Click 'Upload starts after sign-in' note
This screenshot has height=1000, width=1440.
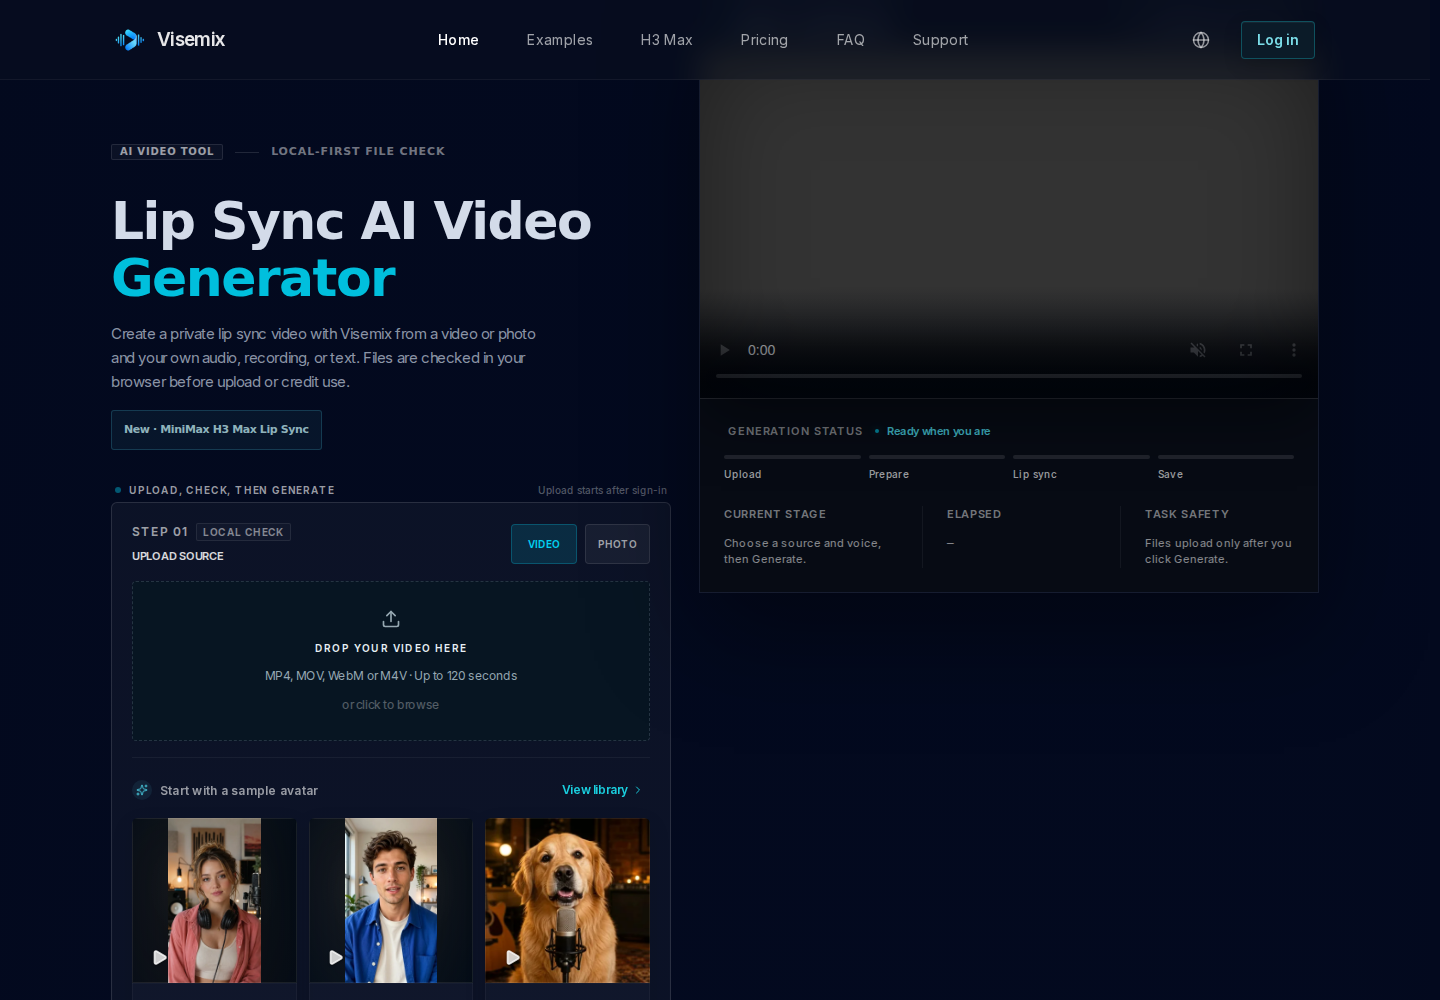602,490
